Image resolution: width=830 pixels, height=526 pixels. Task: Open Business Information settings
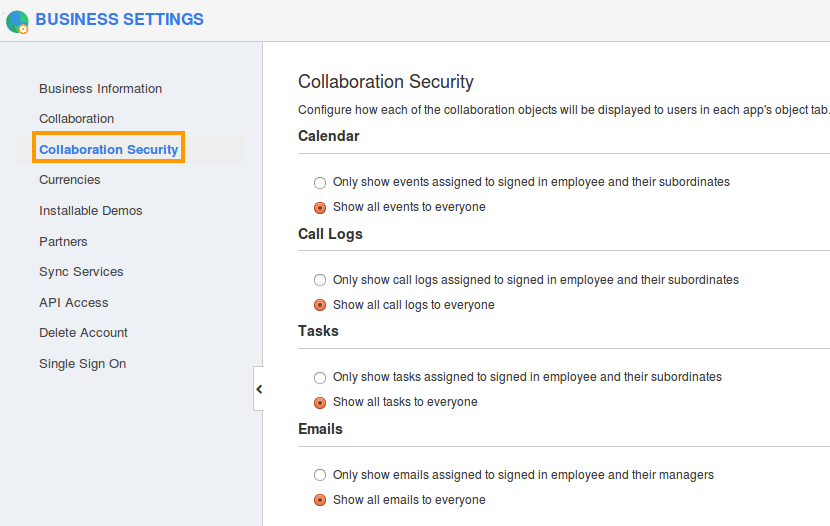(100, 89)
